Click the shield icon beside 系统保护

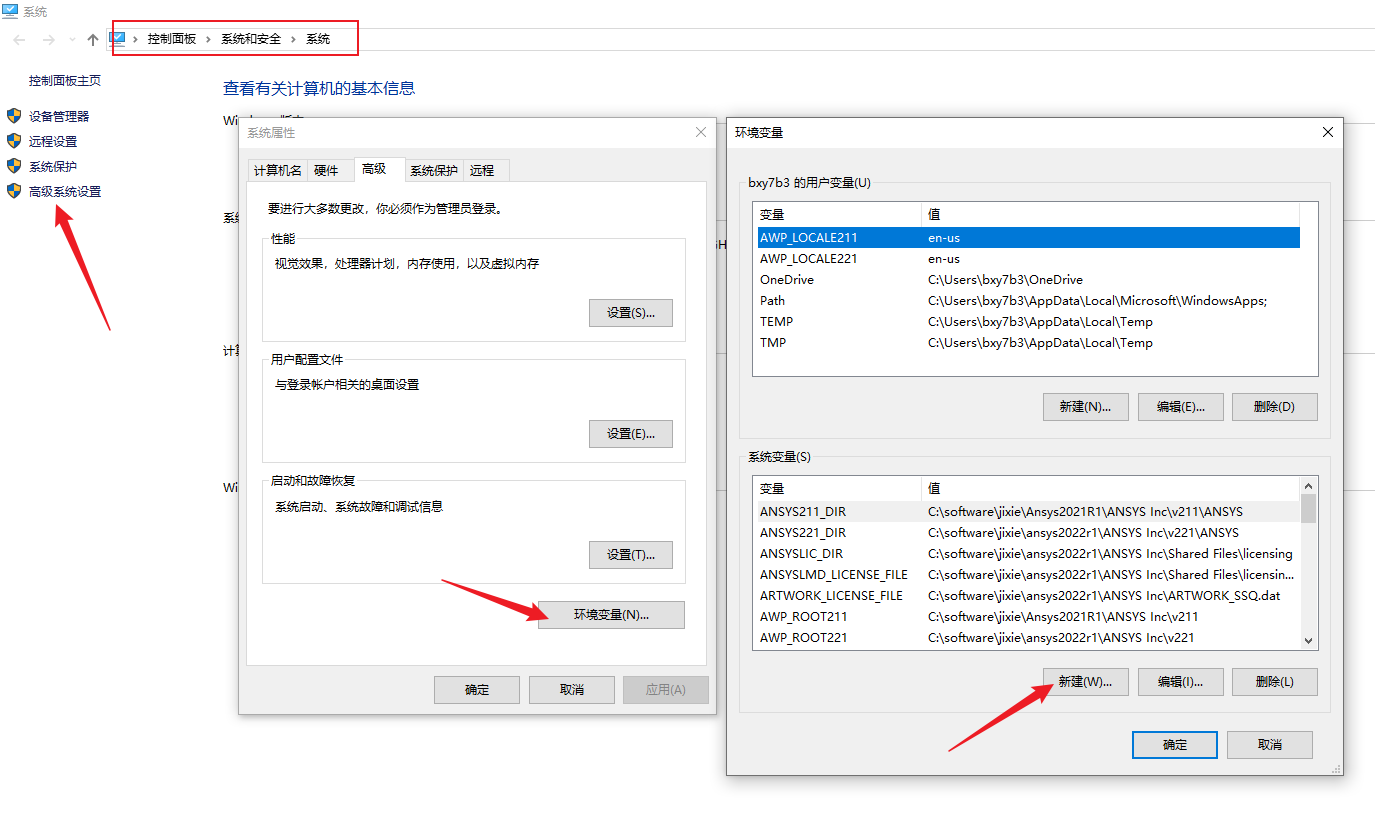(x=14, y=166)
